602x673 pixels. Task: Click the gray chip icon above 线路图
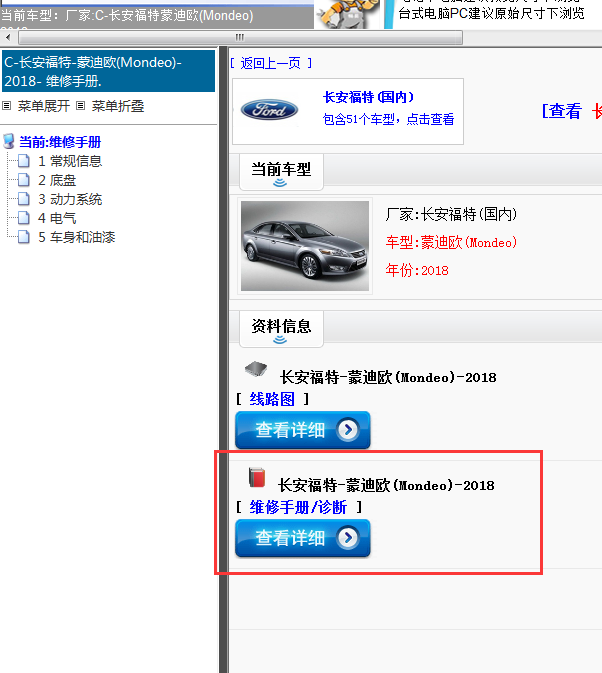click(256, 369)
